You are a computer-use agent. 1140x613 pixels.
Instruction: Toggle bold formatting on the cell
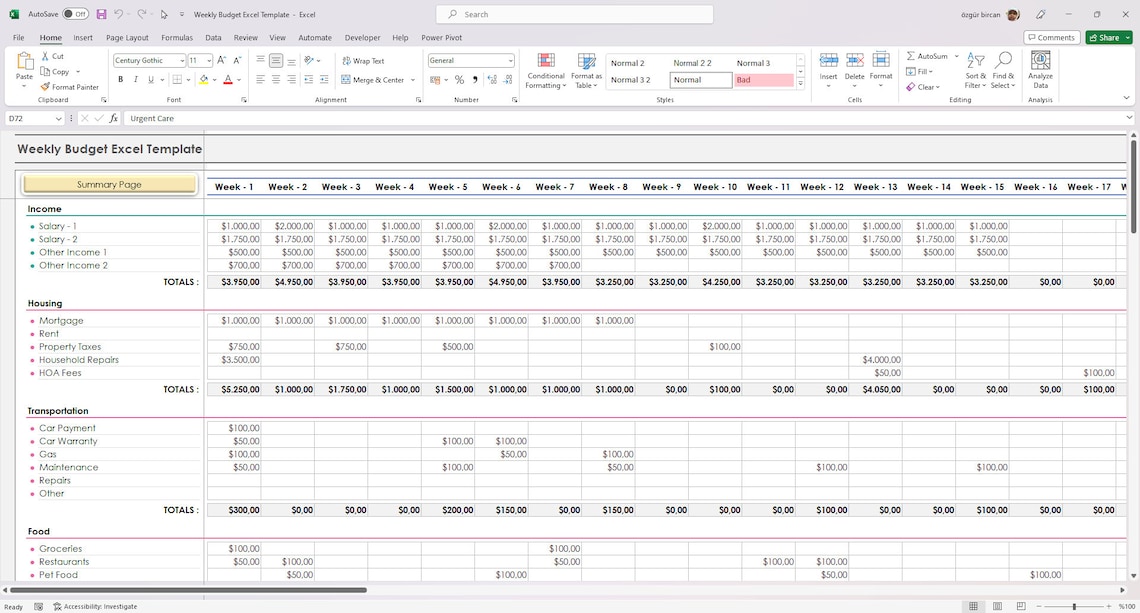point(120,79)
